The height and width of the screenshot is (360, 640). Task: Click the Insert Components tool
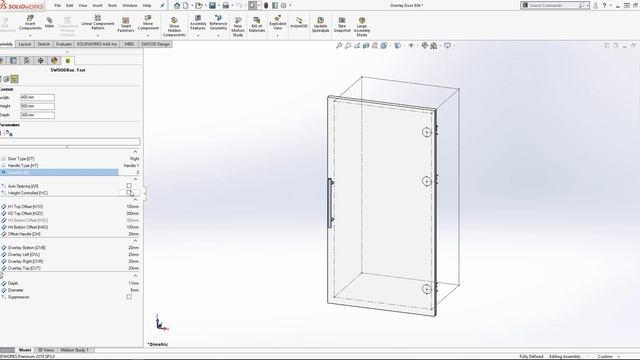click(30, 23)
